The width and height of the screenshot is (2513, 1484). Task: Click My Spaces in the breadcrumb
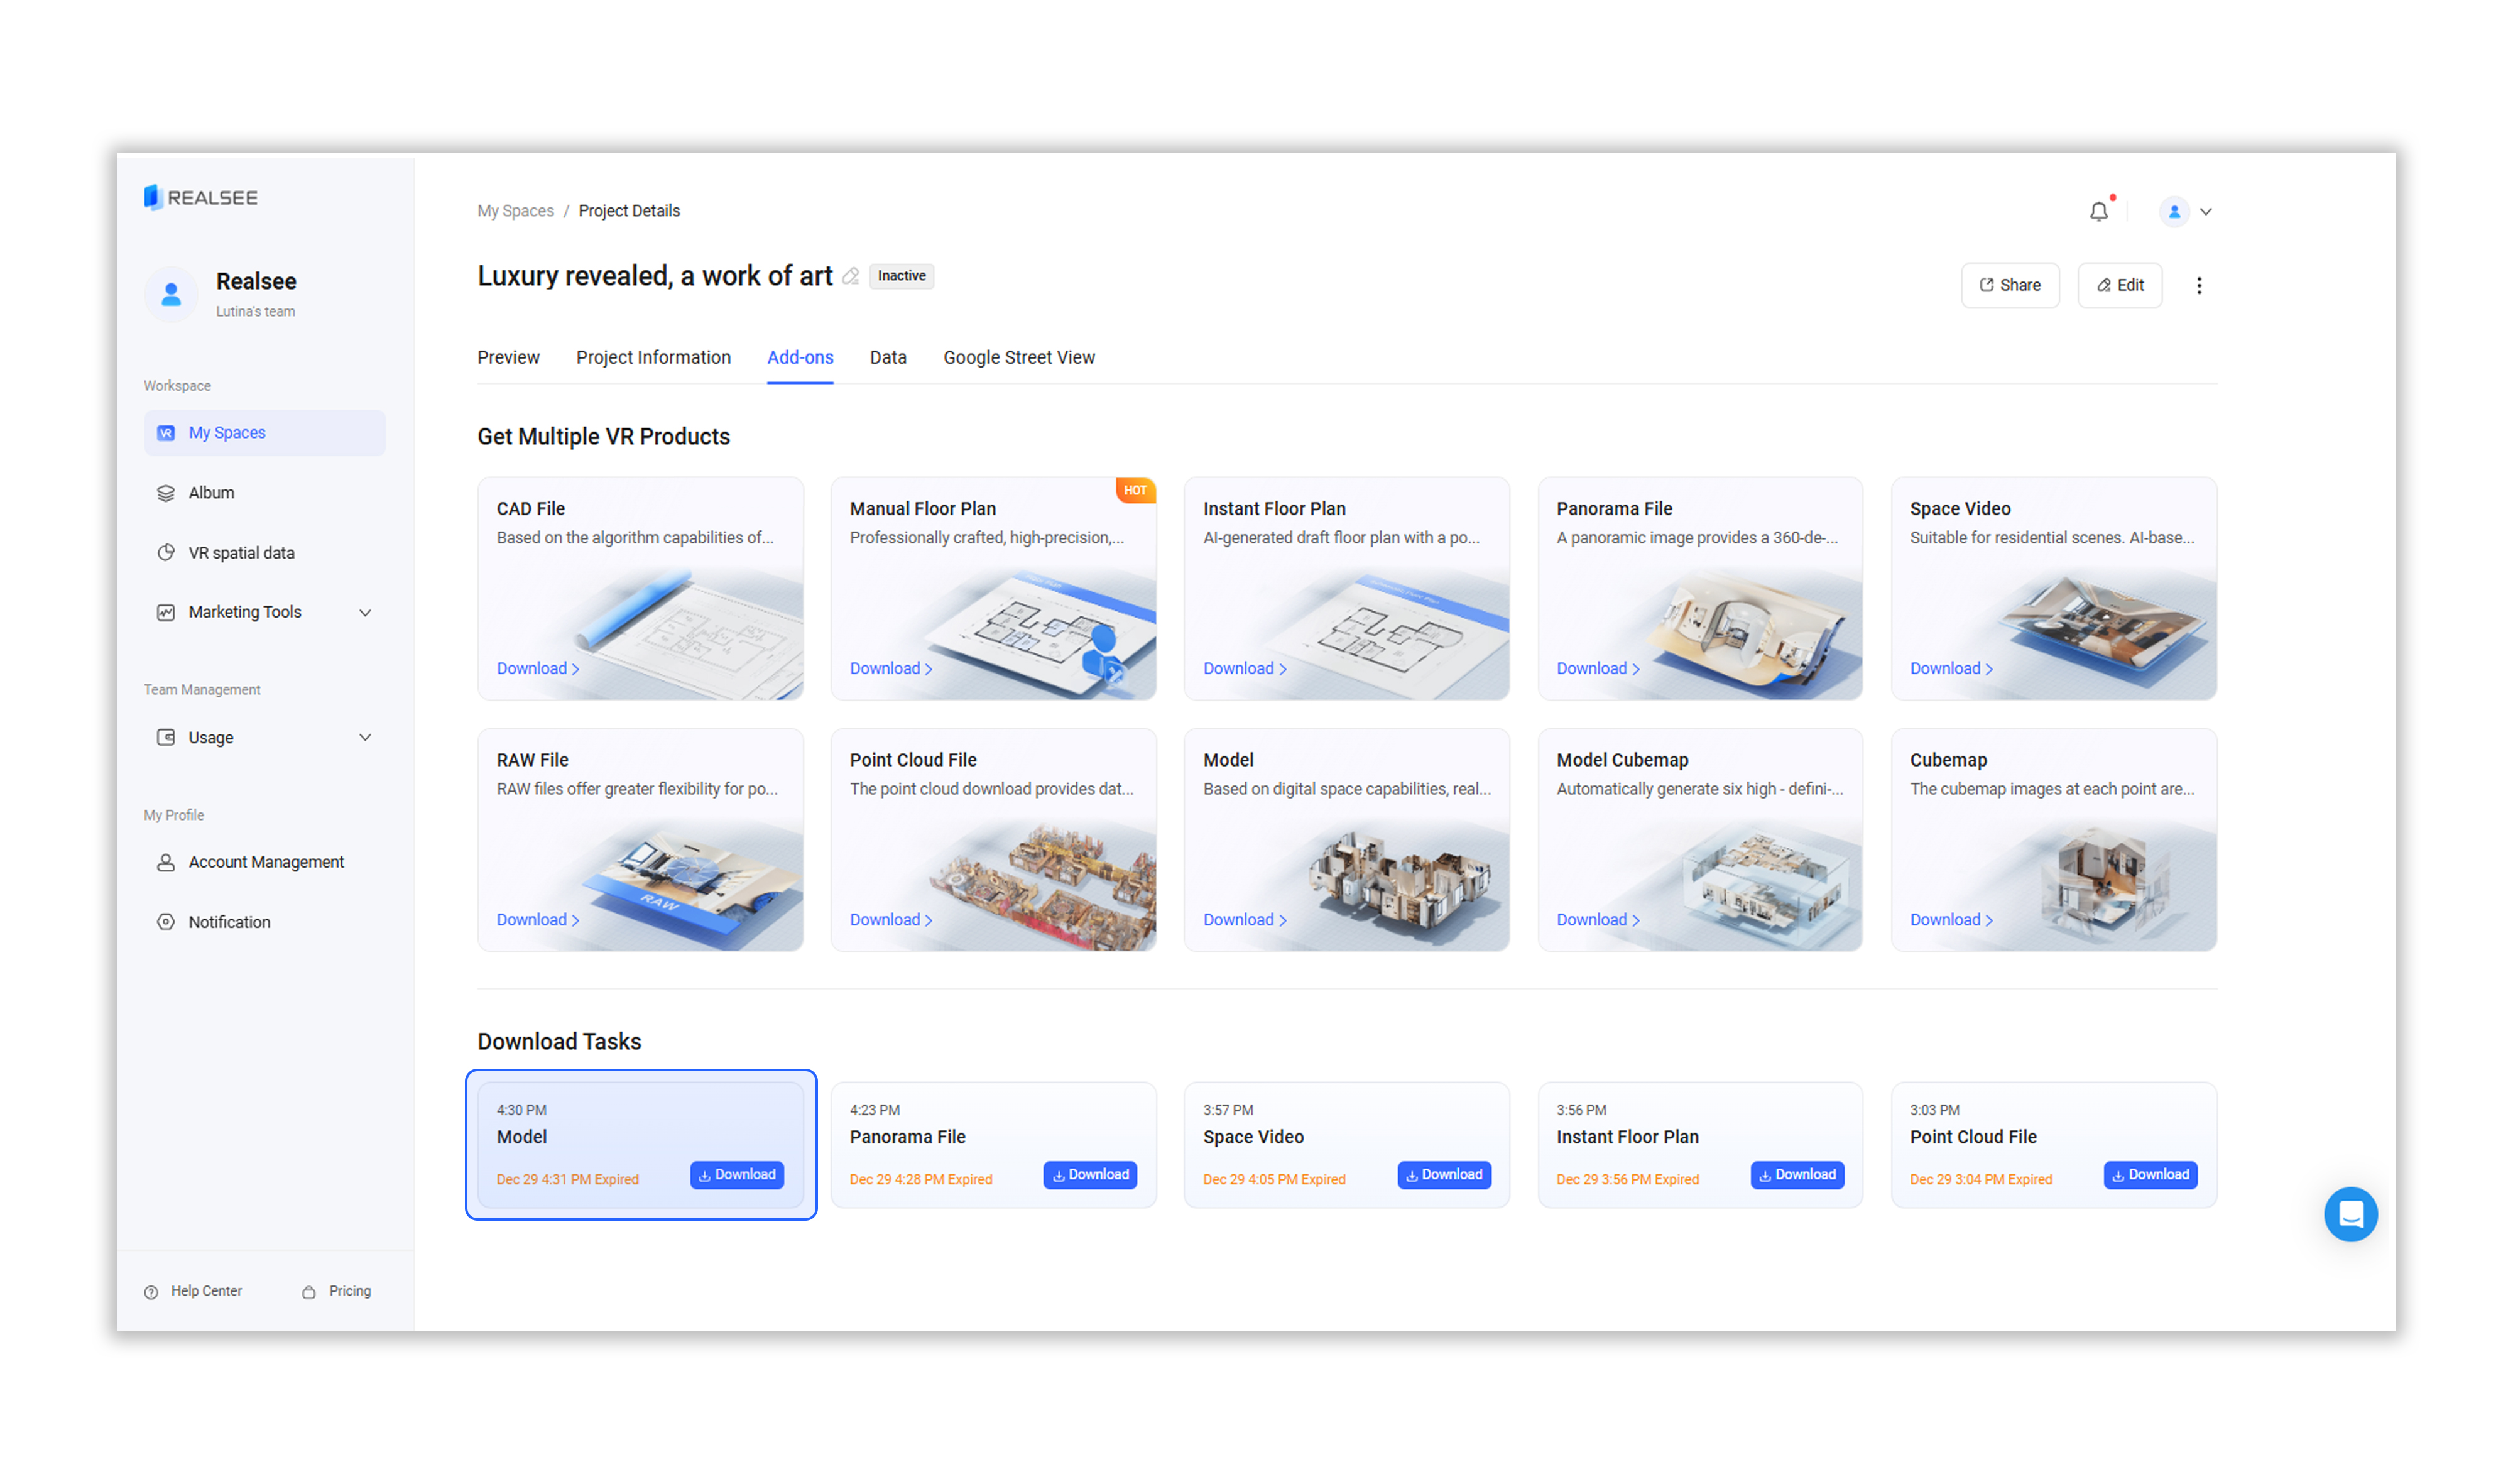pos(515,211)
